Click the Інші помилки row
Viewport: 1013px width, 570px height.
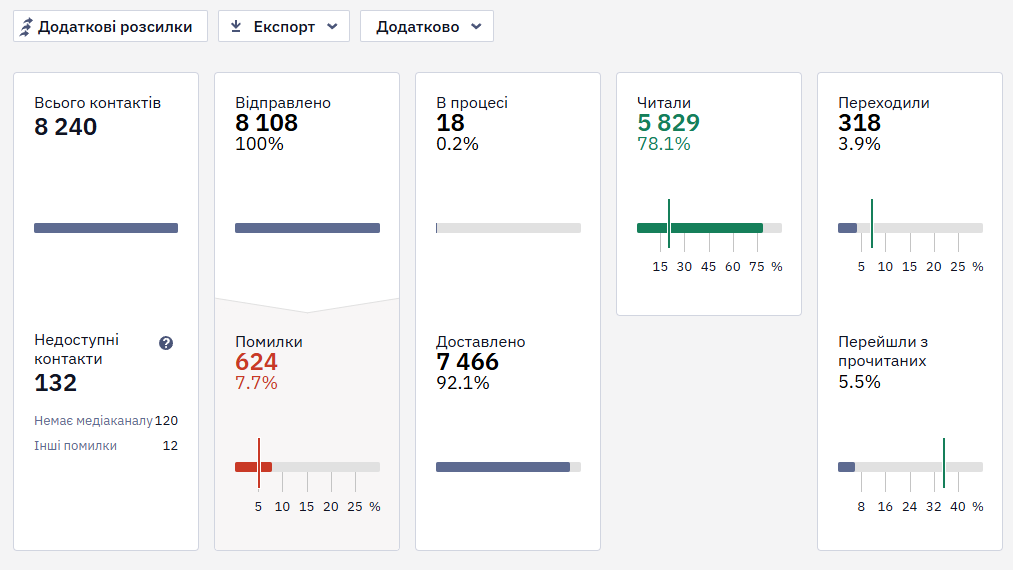[x=106, y=446]
